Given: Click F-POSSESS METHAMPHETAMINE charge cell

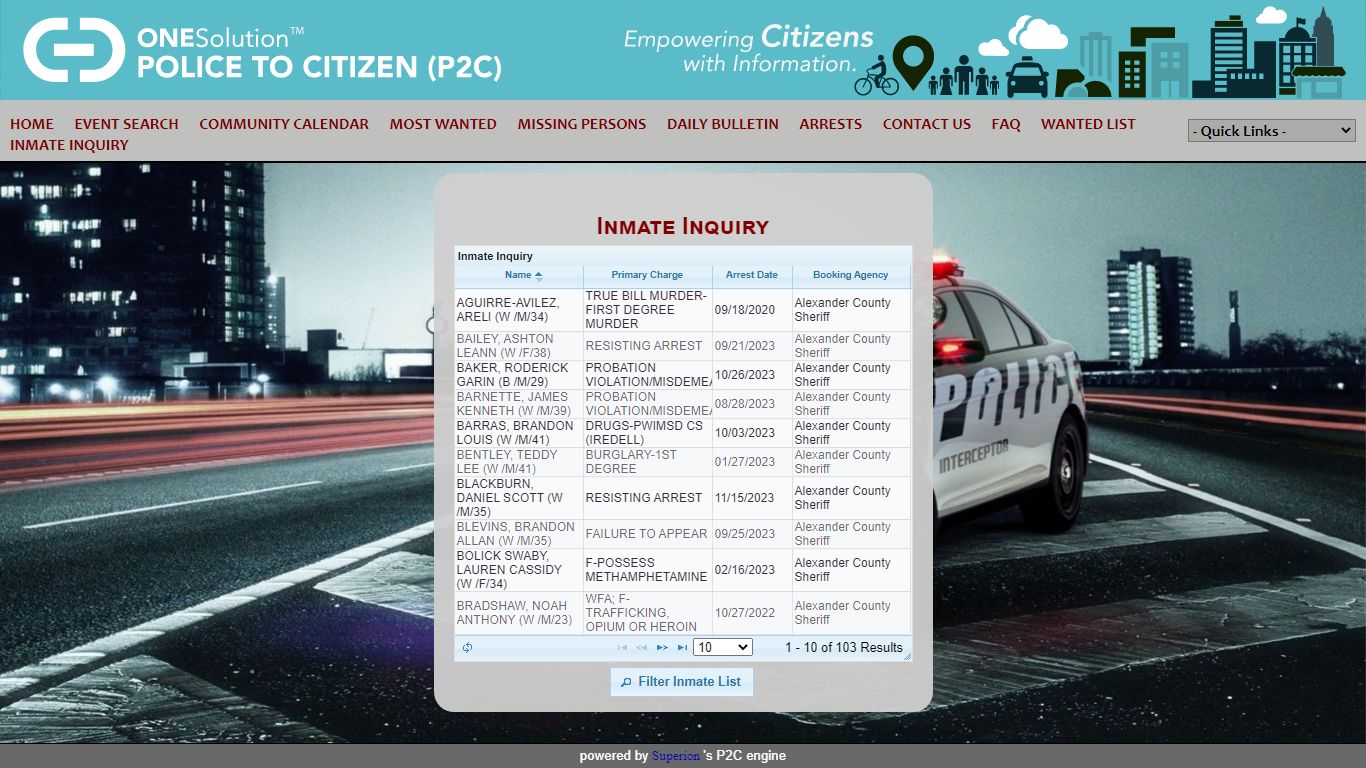Looking at the screenshot, I should (x=647, y=570).
